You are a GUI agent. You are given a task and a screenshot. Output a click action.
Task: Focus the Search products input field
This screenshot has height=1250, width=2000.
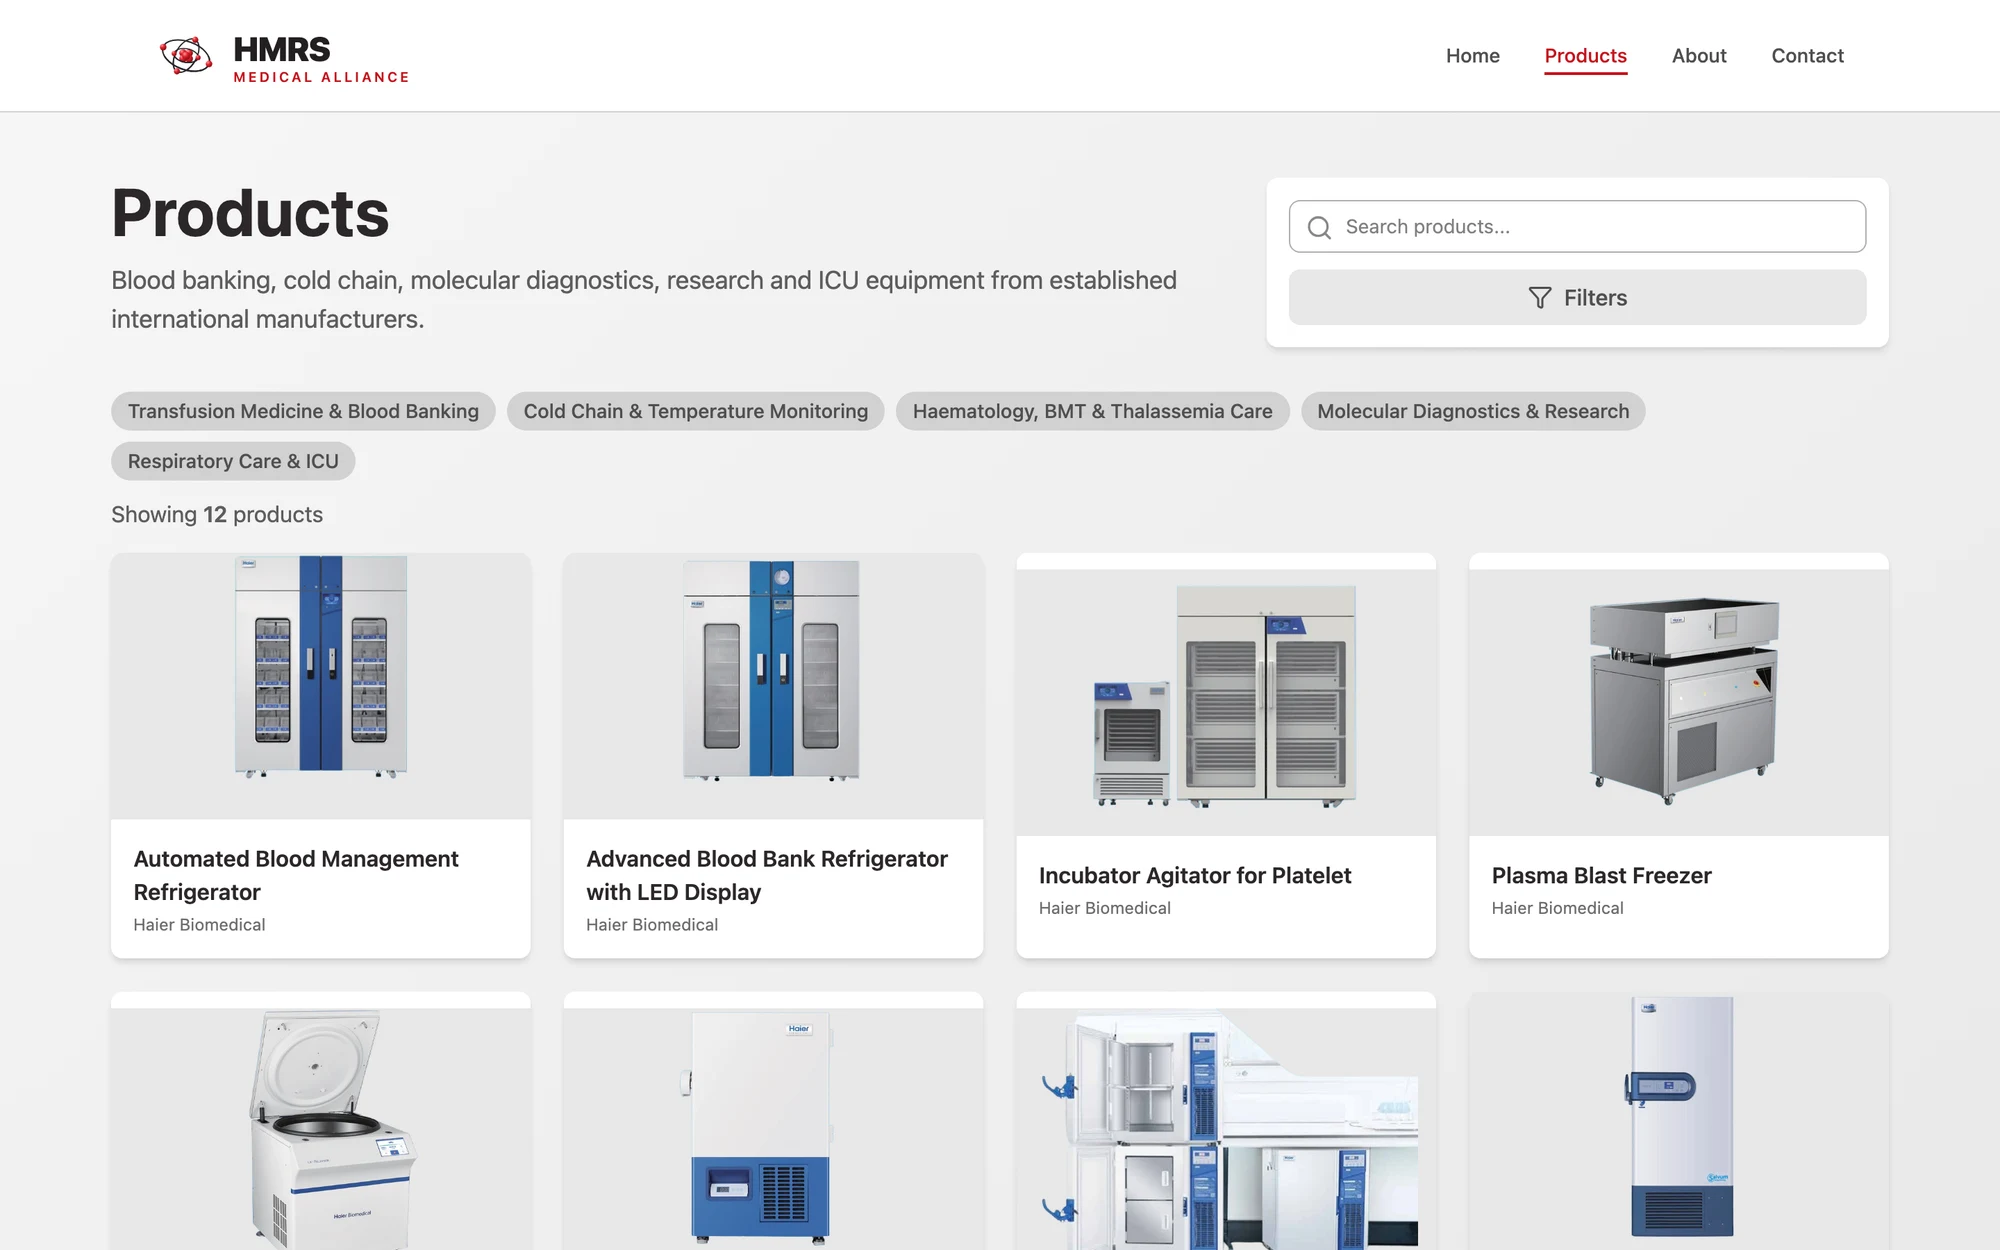click(1577, 227)
